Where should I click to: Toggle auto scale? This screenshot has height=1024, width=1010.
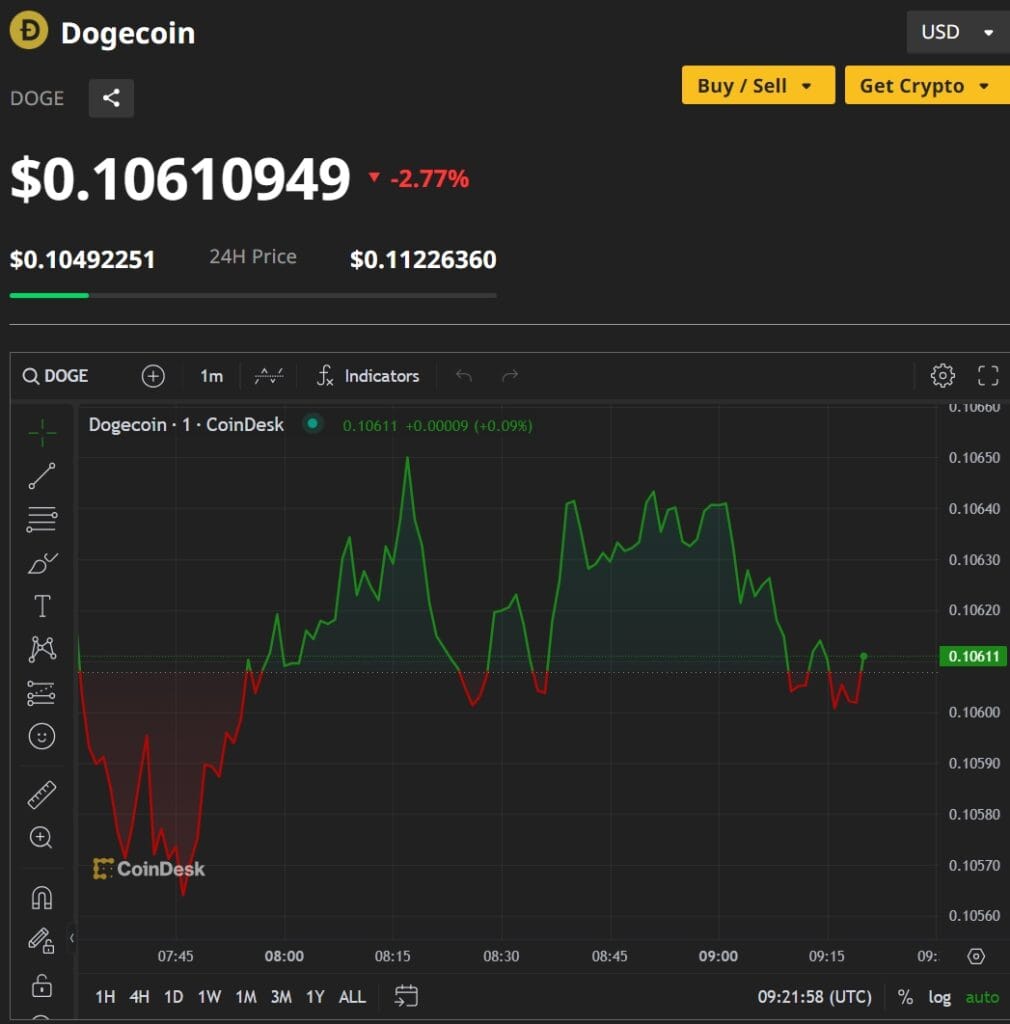[x=982, y=997]
